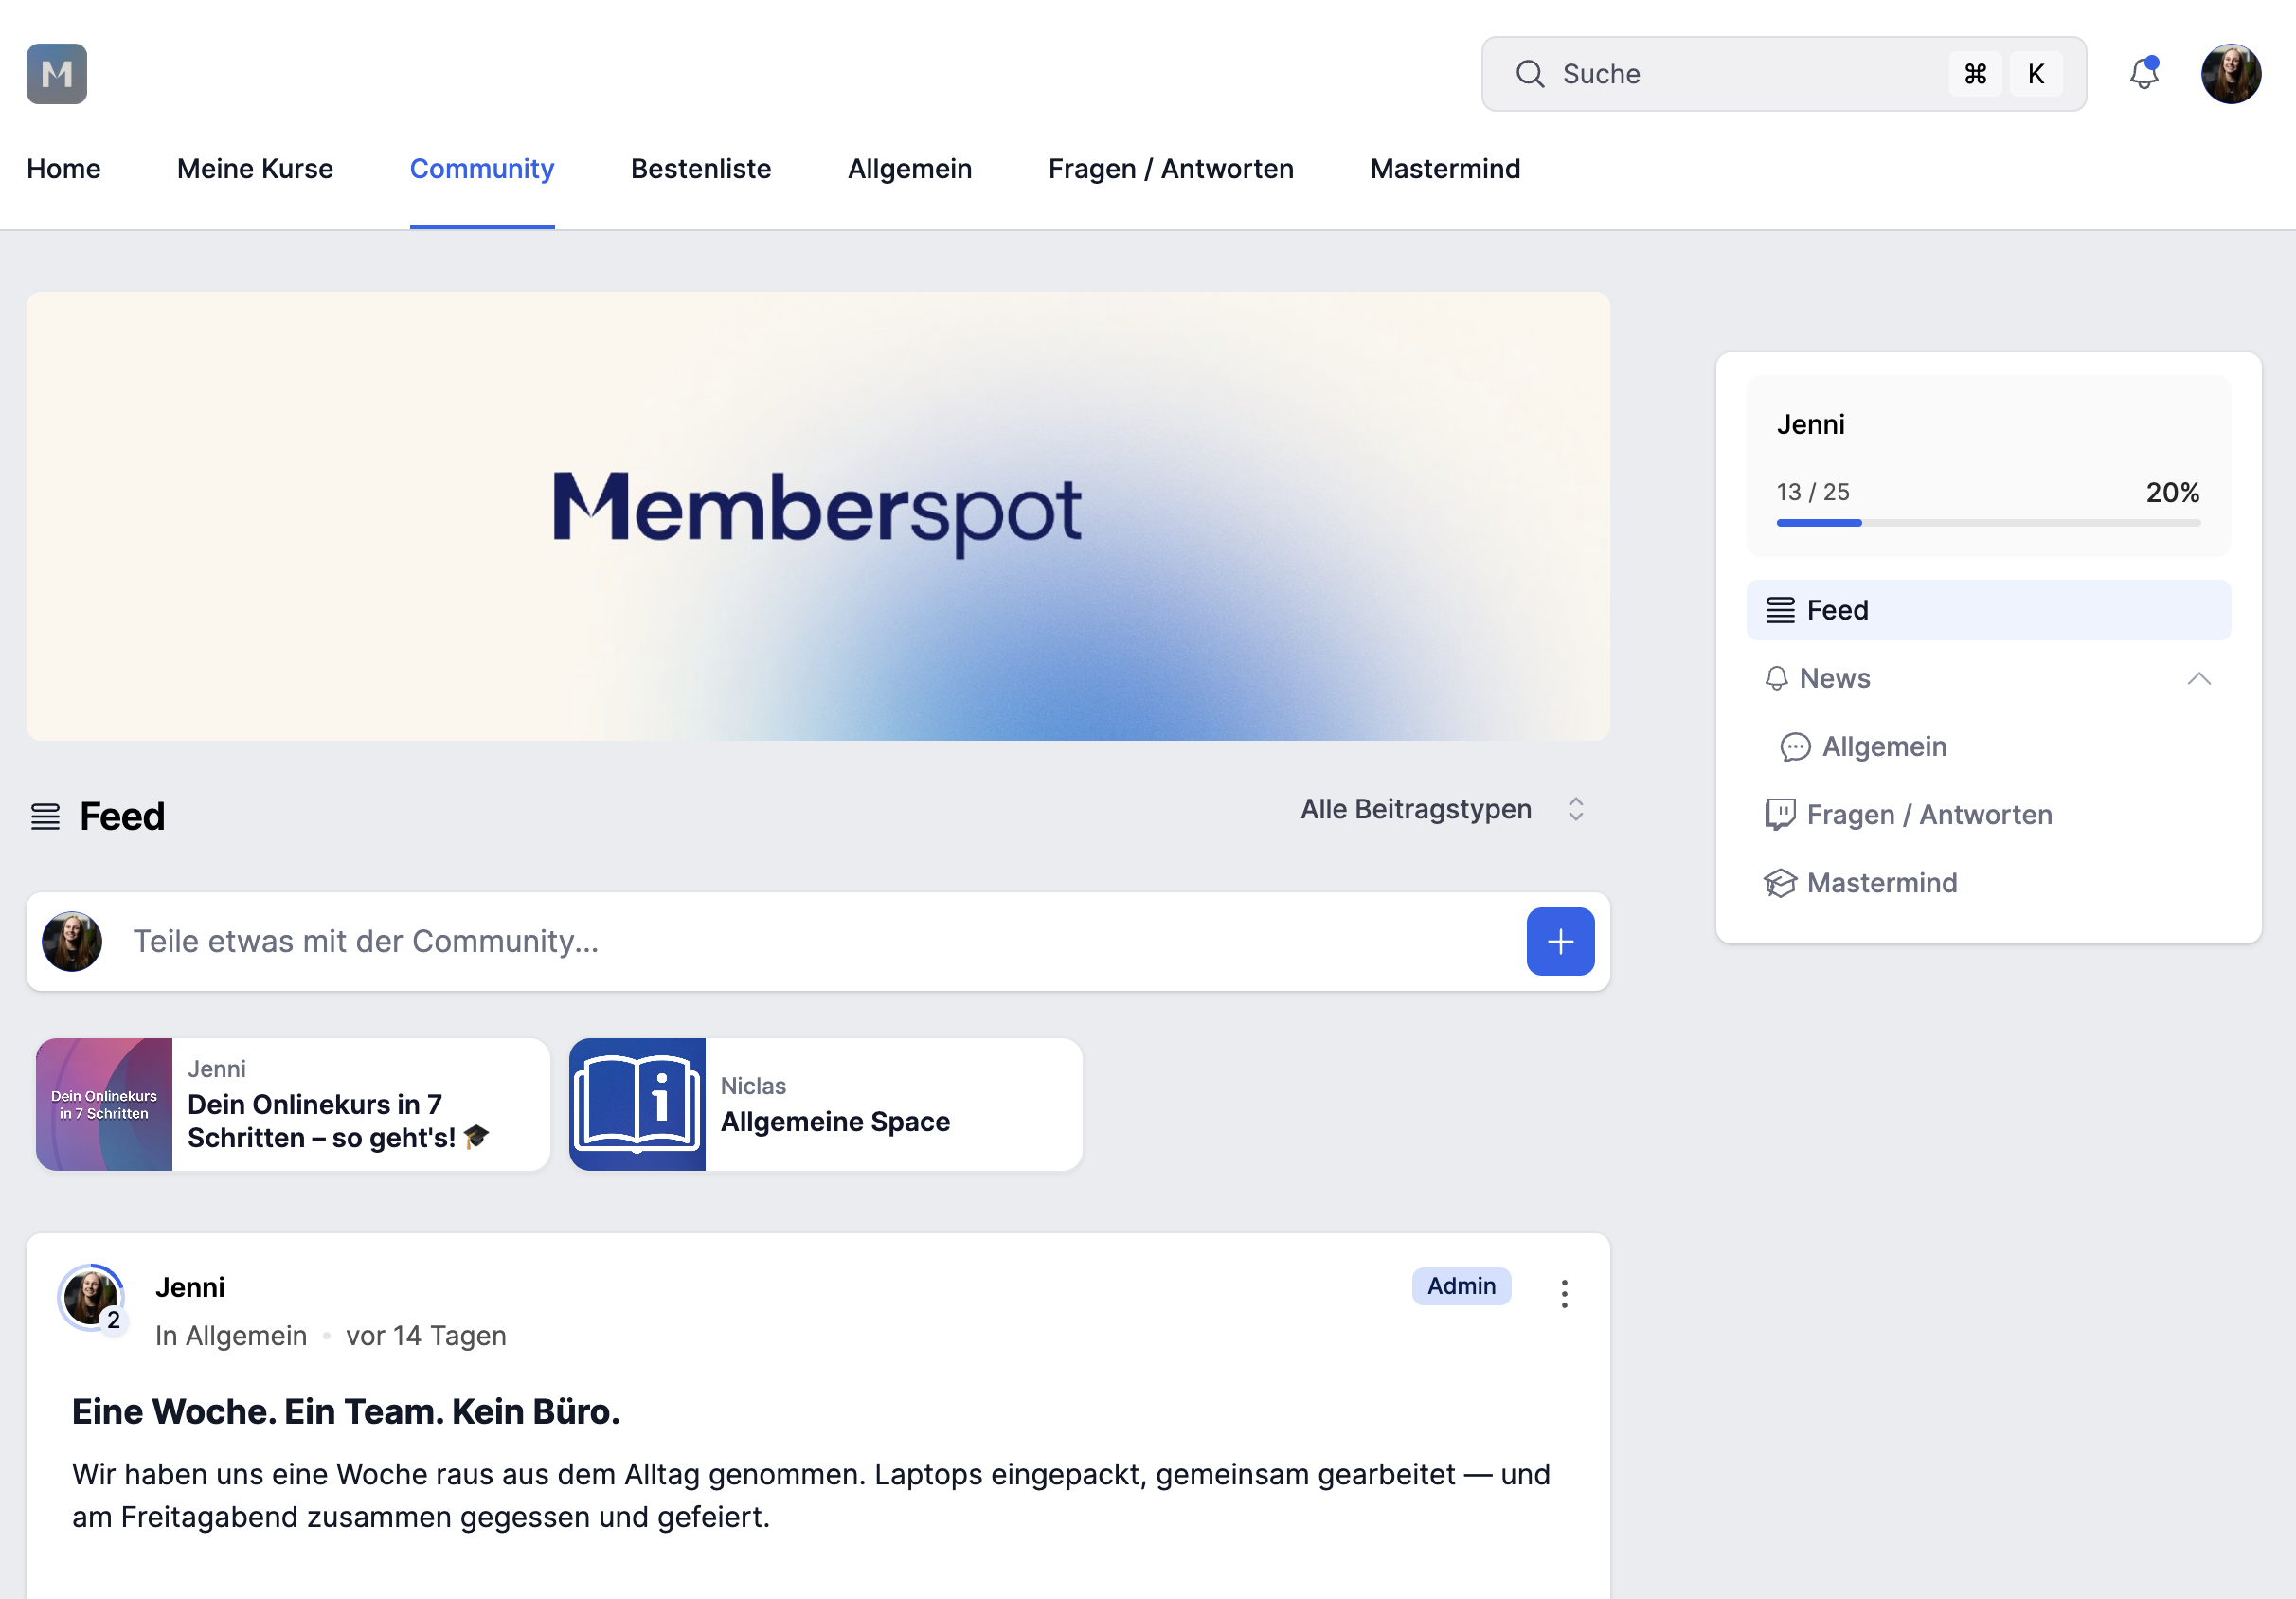
Task: Click In Allgemein link on post
Action: [x=231, y=1335]
